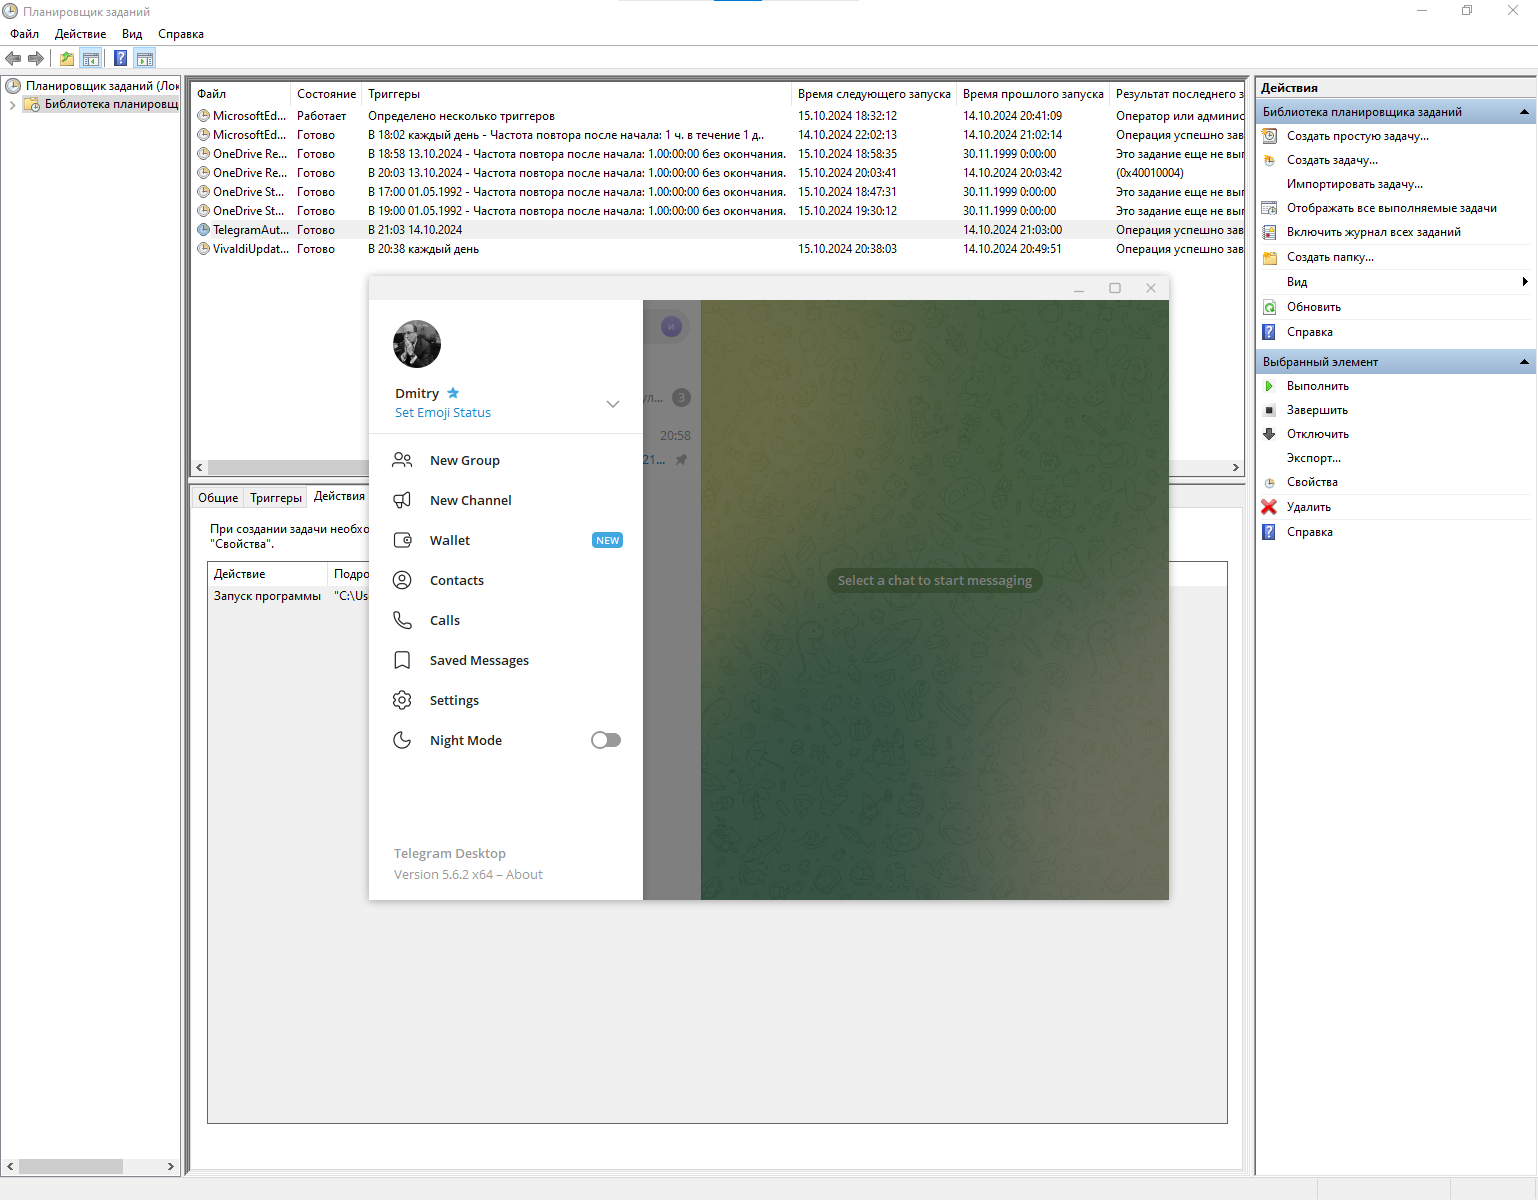This screenshot has width=1538, height=1200.
Task: Expand the 'Библиотека планировщика' tree node arrow
Action: [12, 105]
